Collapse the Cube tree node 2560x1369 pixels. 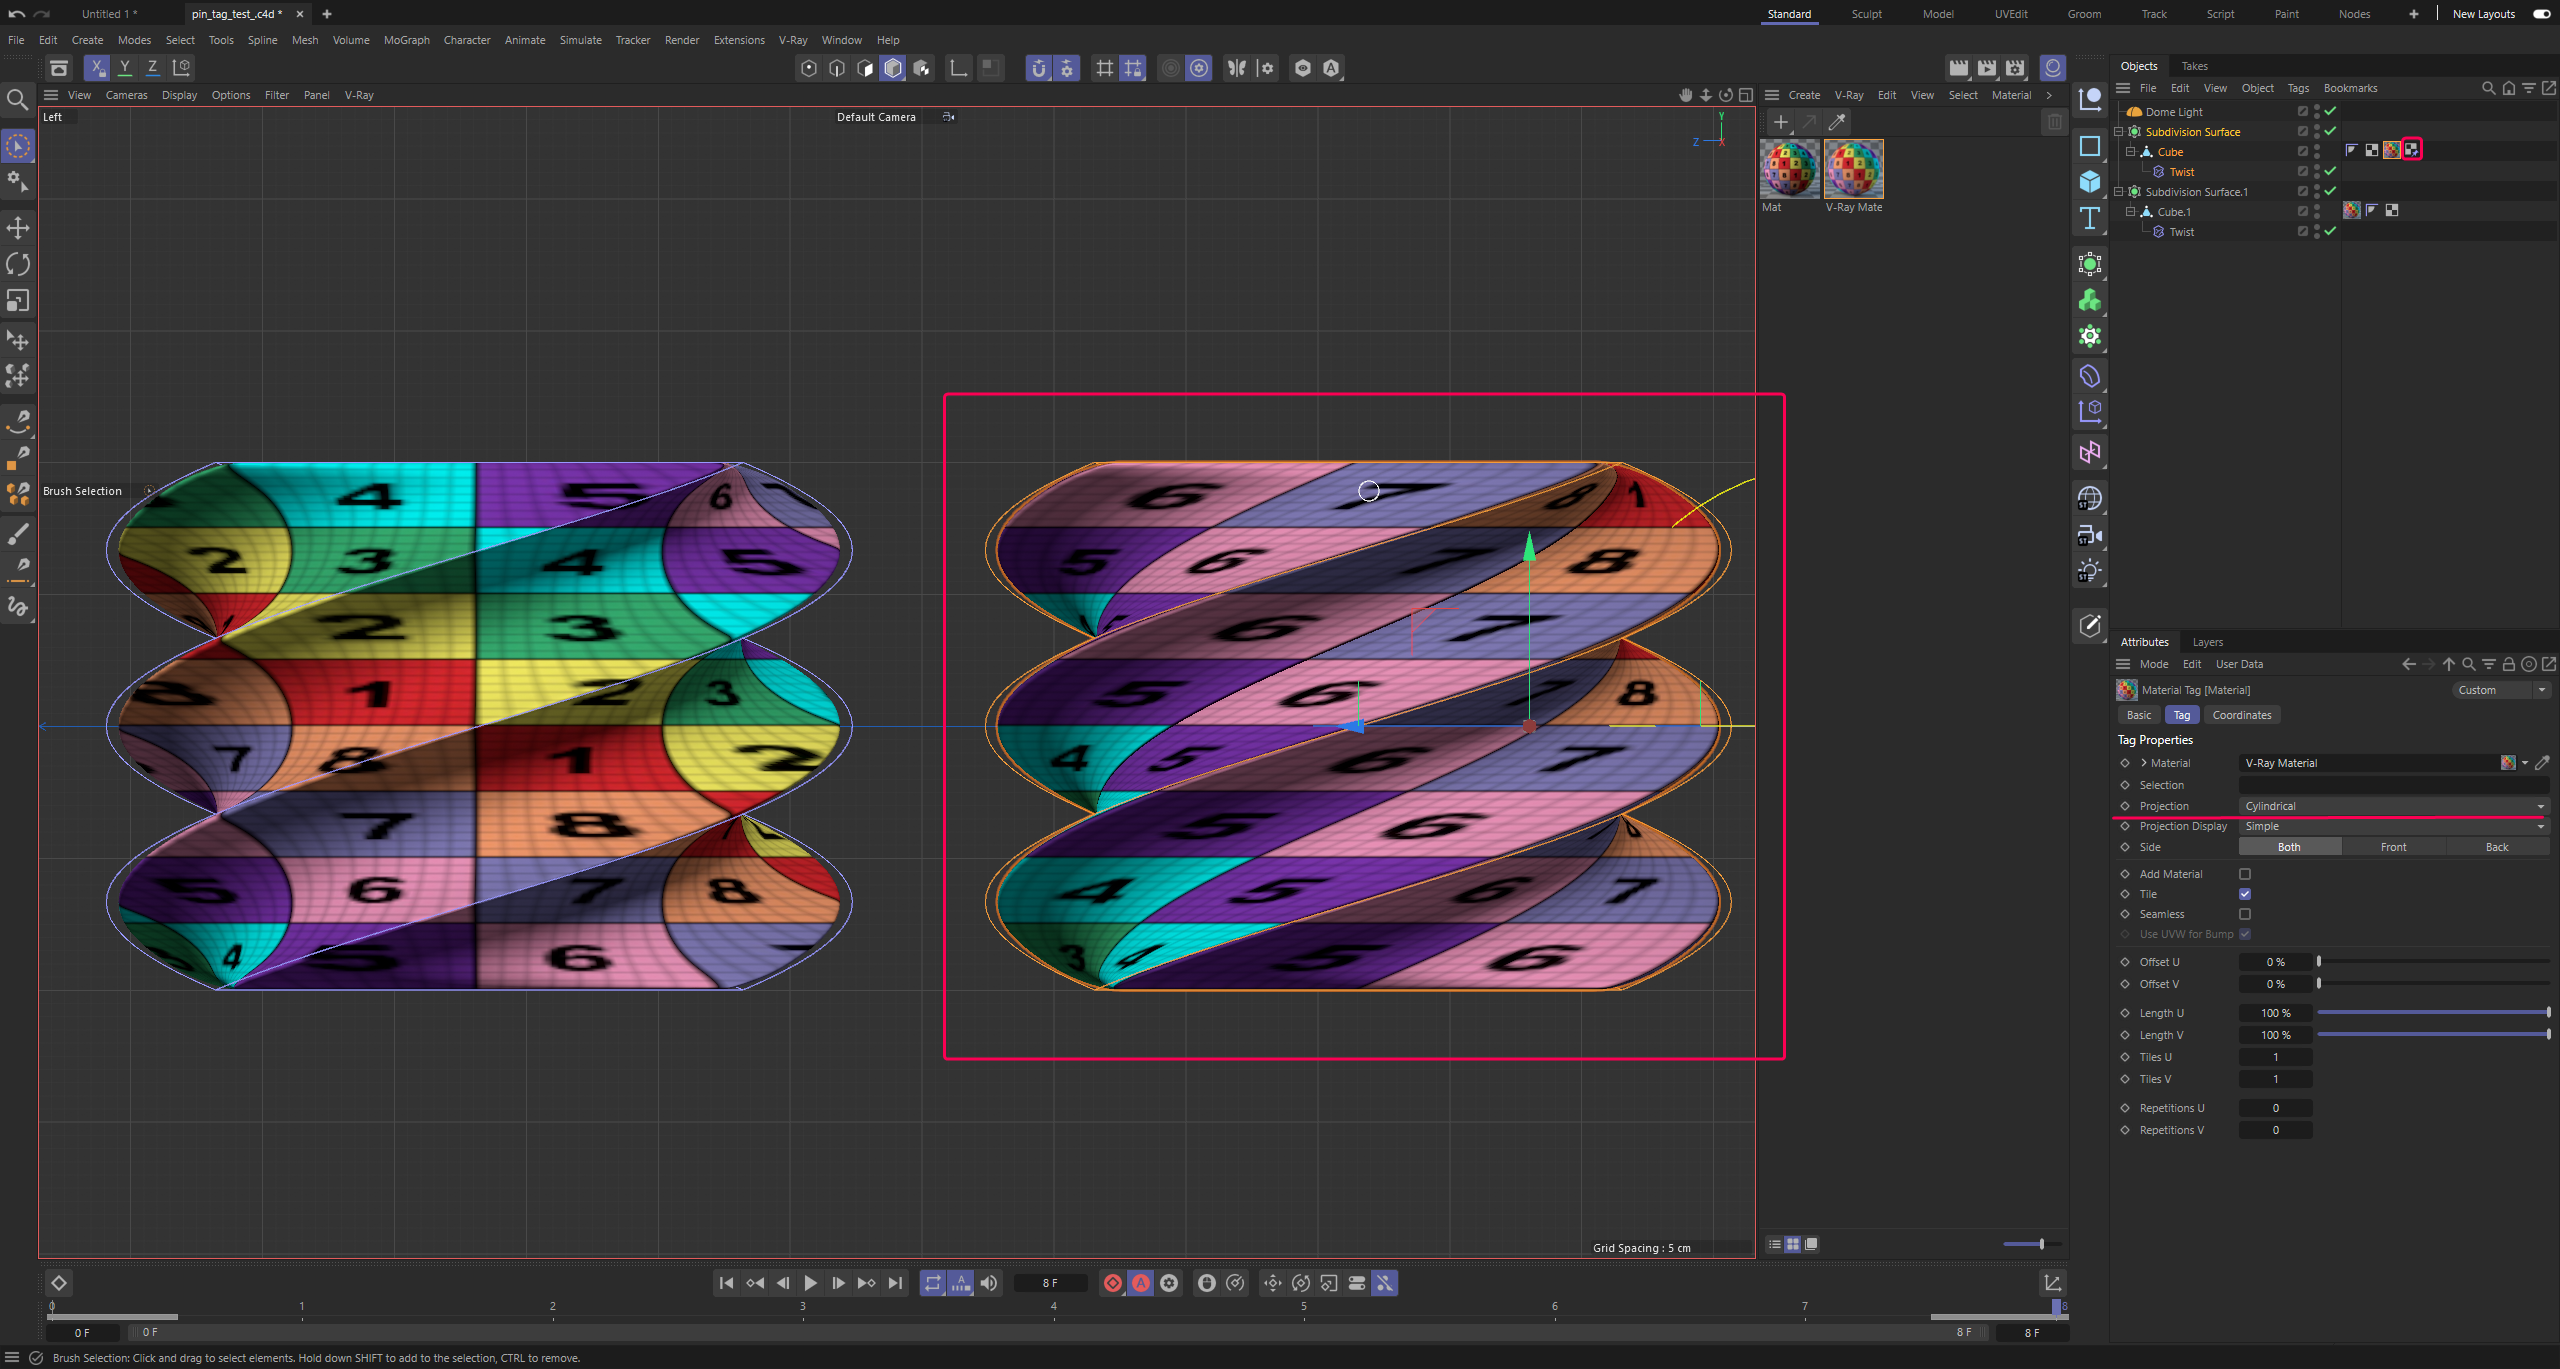pos(2130,152)
